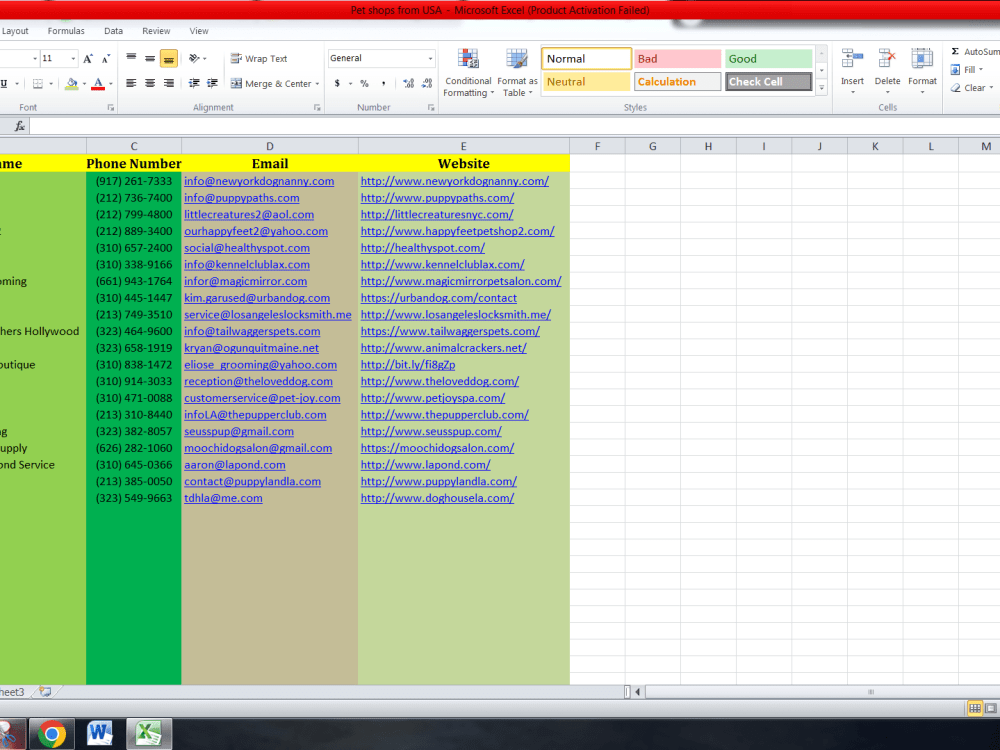This screenshot has width=1000, height=750.
Task: Apply Percent Style
Action: tap(364, 83)
